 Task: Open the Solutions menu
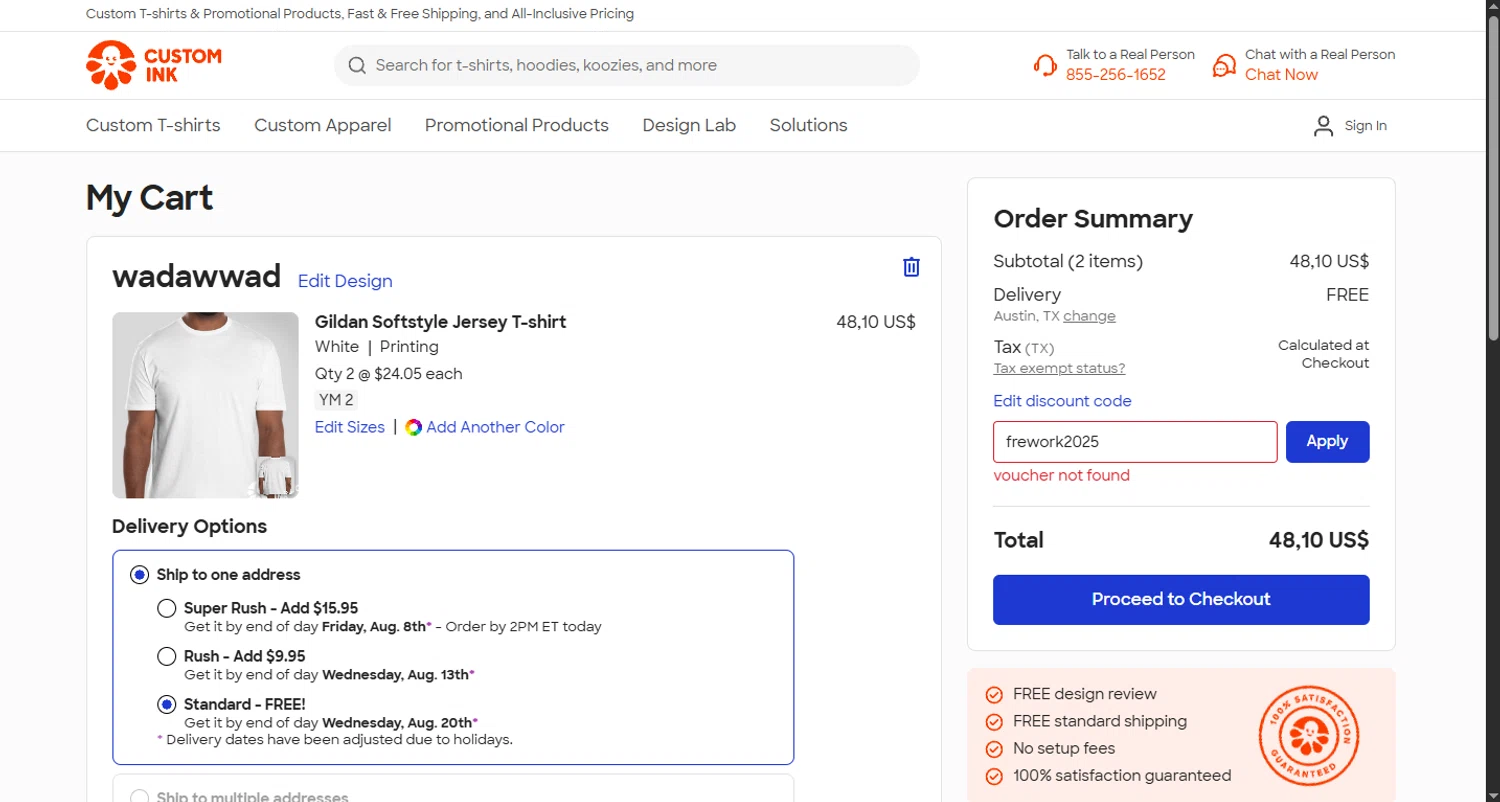[808, 126]
